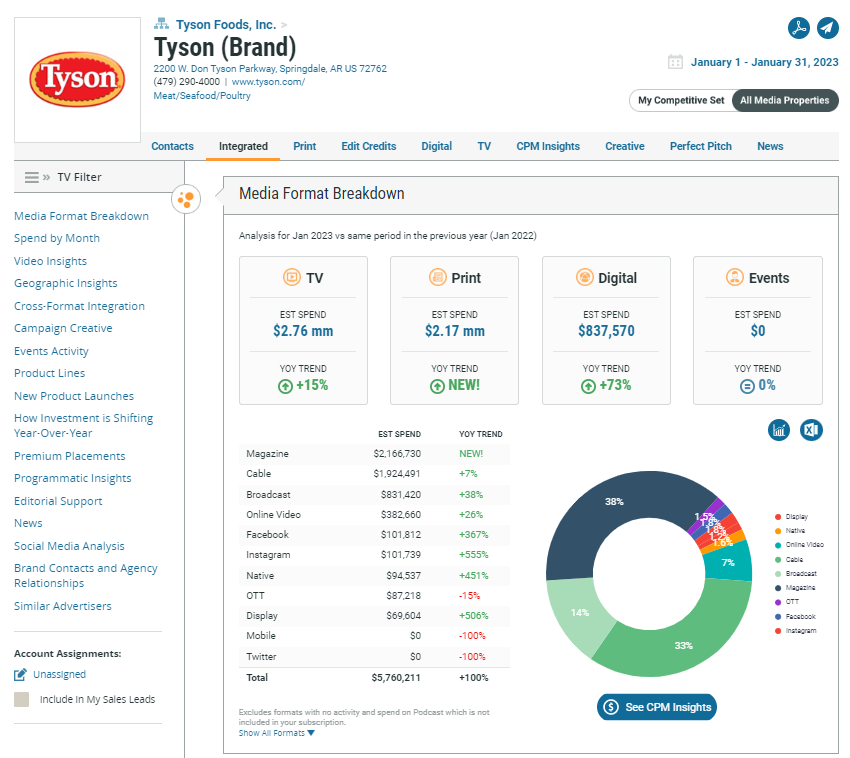
Task: Click the teal 7% Online Video segment
Action: click(x=728, y=563)
